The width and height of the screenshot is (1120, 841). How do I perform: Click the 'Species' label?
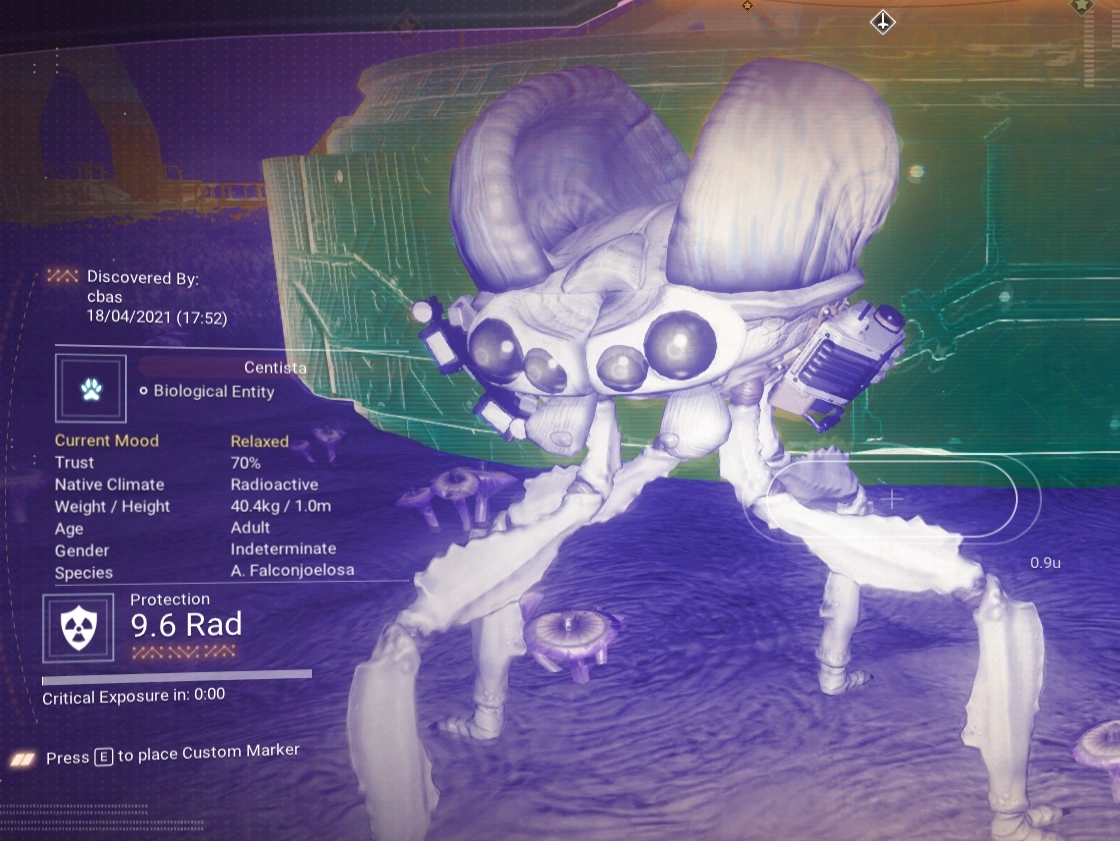click(x=84, y=573)
